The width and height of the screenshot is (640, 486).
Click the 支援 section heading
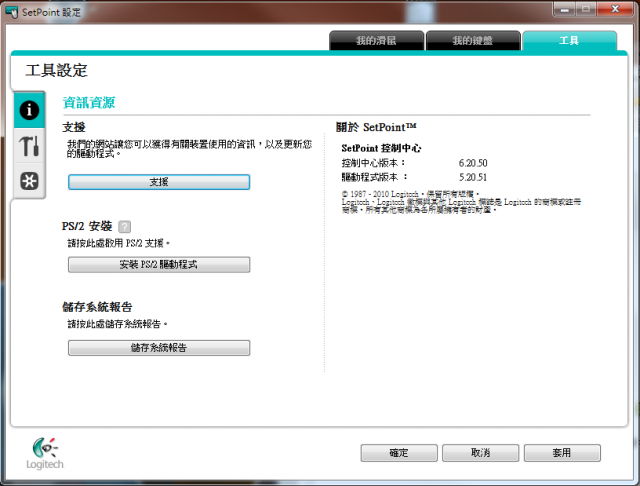click(x=74, y=127)
